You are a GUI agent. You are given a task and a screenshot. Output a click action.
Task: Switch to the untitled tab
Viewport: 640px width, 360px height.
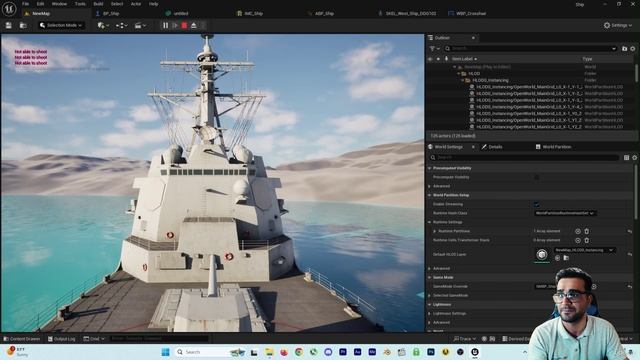click(180, 13)
